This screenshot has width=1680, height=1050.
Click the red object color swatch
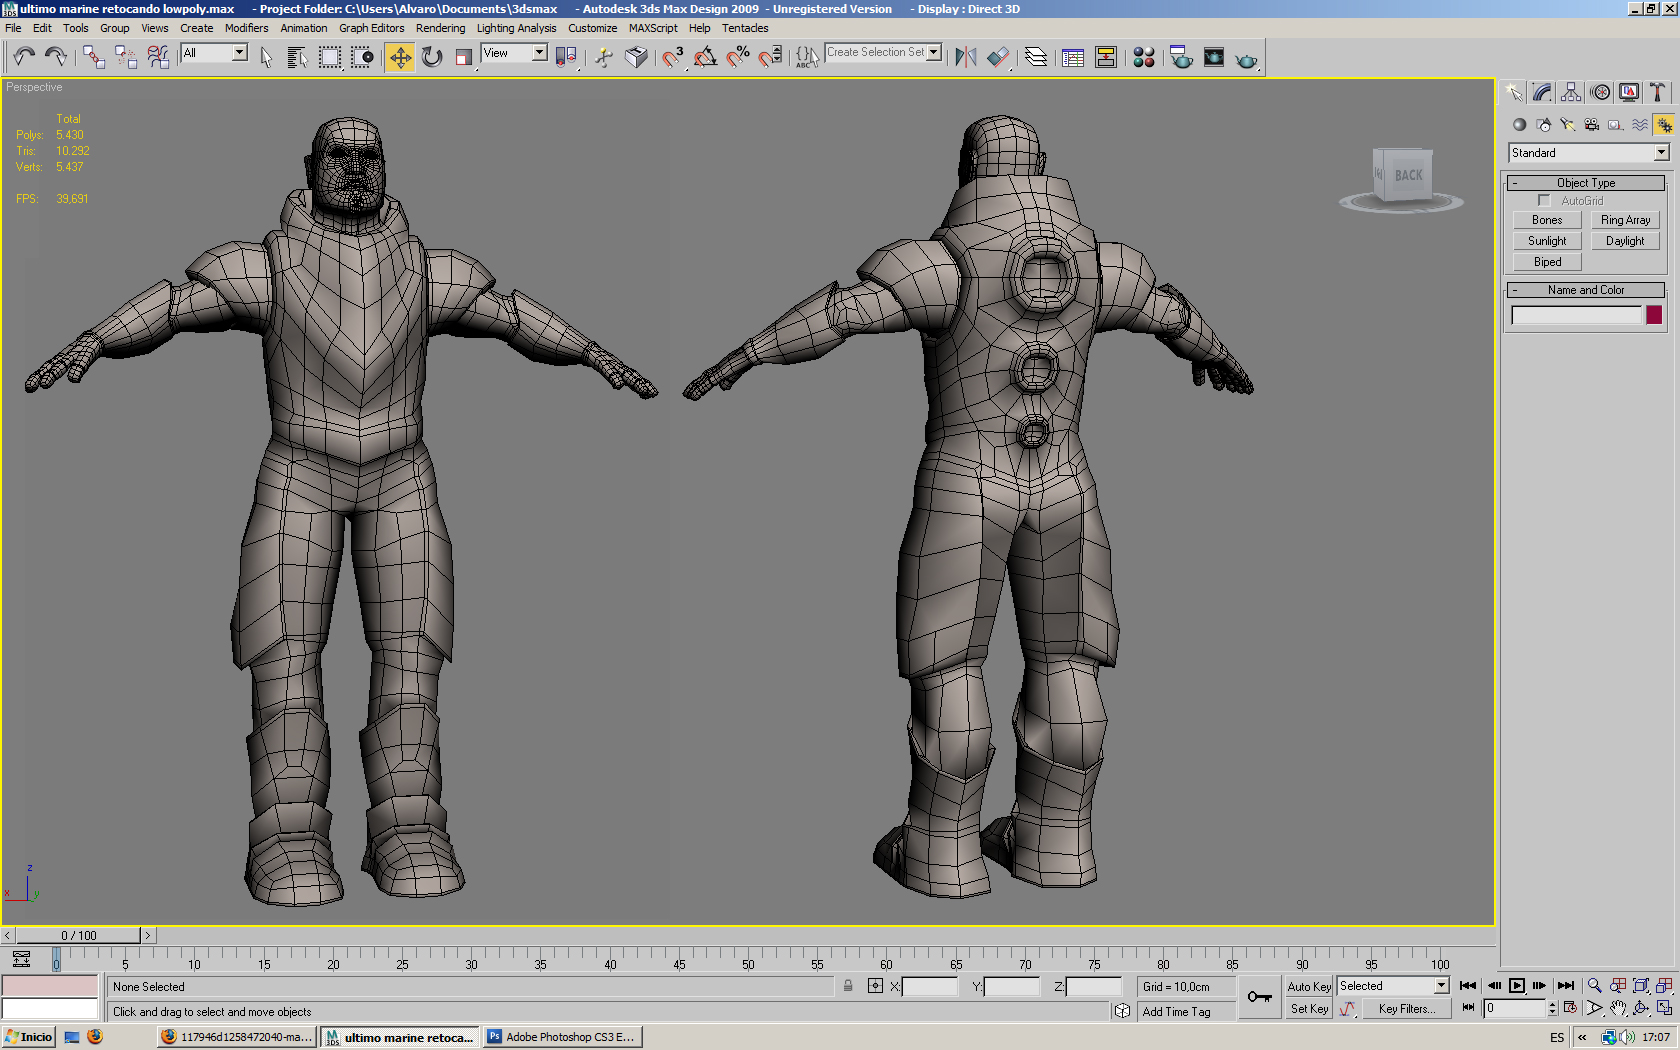tap(1654, 315)
